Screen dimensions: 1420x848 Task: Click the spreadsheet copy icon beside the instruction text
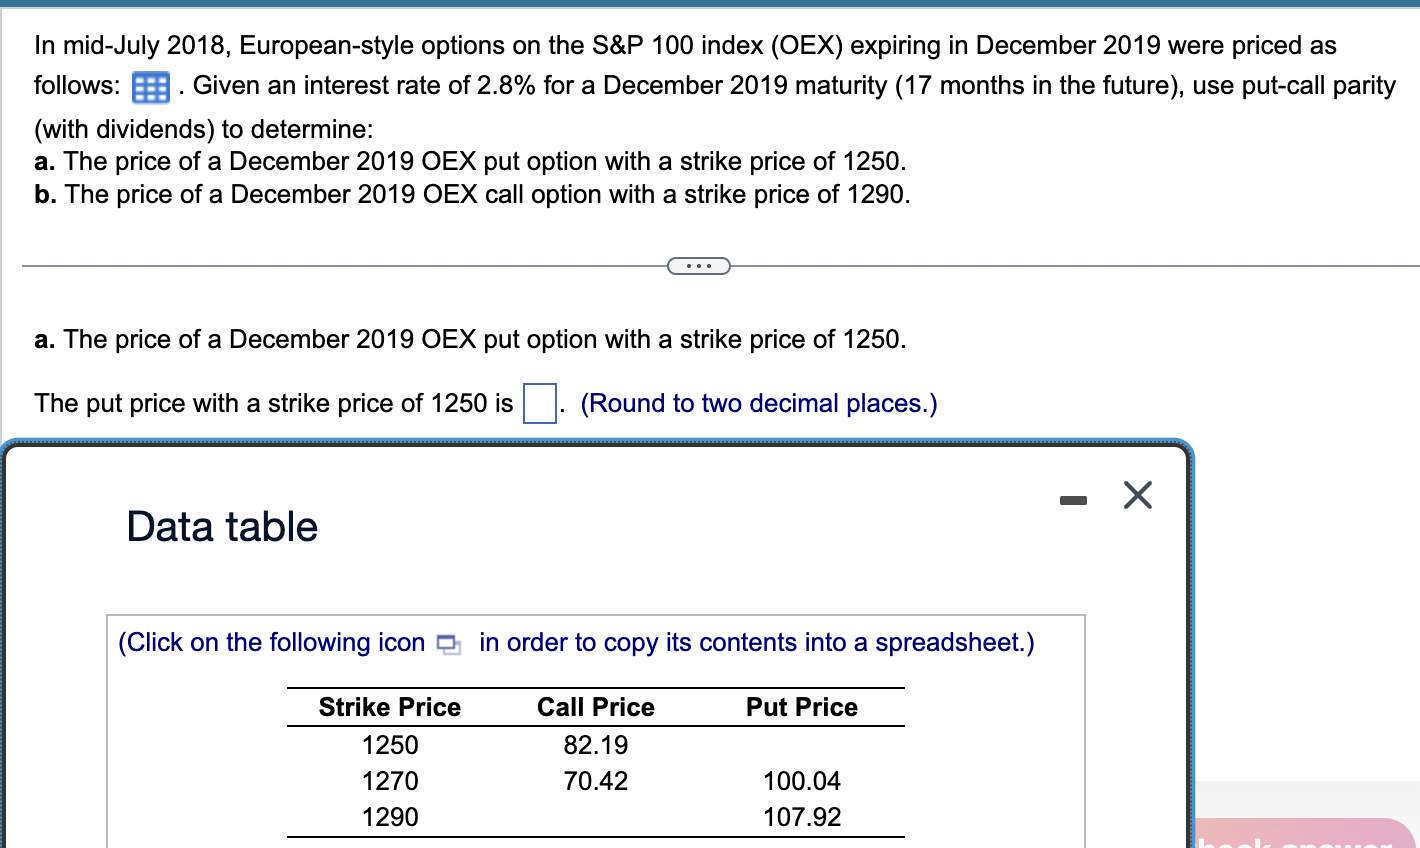pyautogui.click(x=448, y=645)
